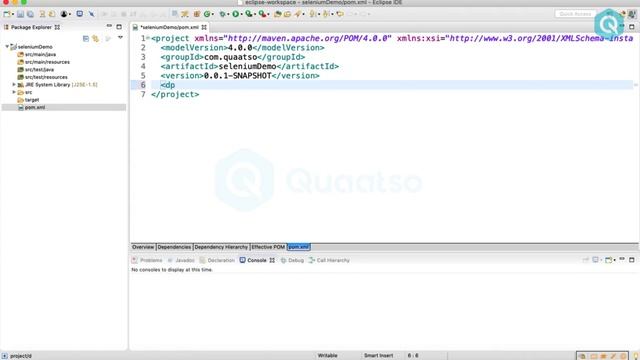Place cursor on the closing </project> tag
Screen dimensions: 640x360
175,94
